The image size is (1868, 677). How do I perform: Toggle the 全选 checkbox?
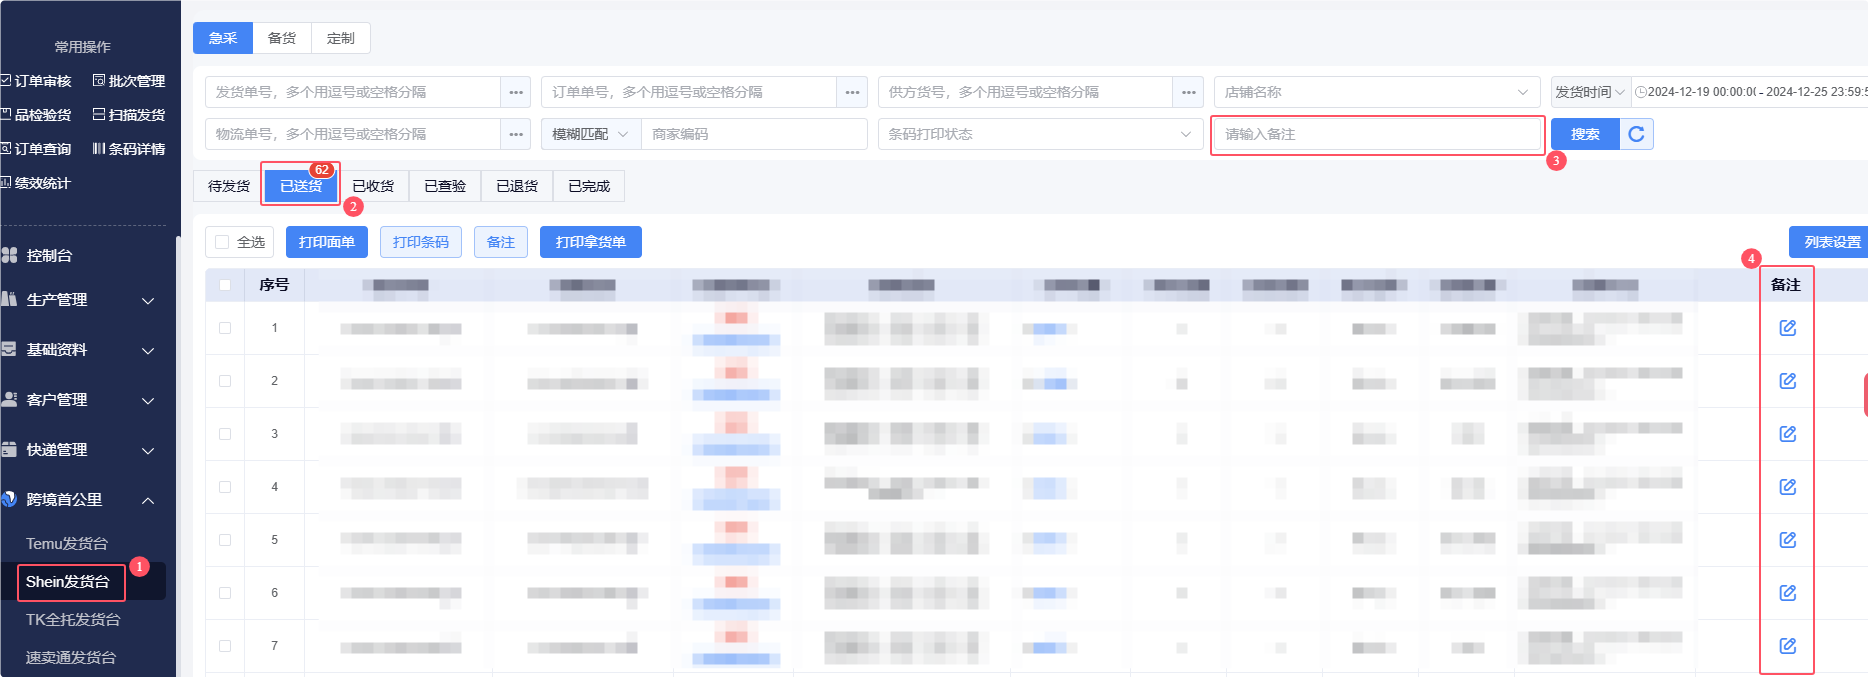(x=222, y=242)
